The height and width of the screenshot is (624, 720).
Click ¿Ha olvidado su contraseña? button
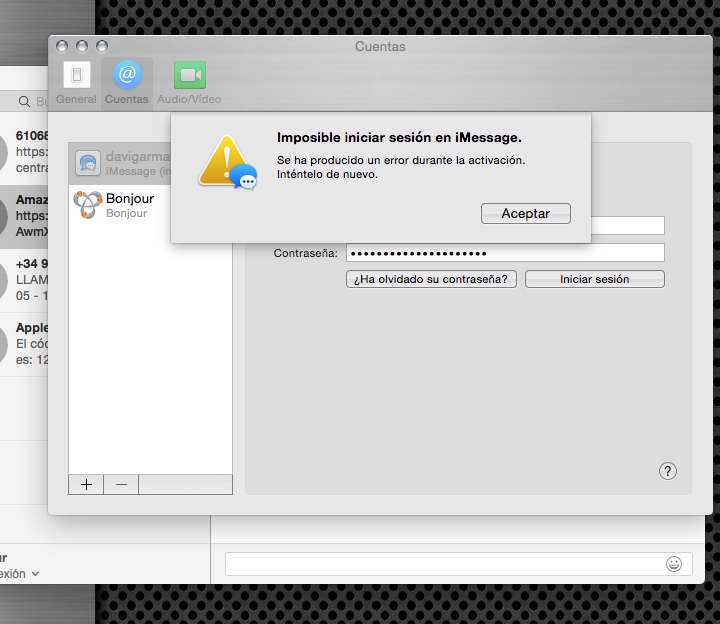pyautogui.click(x=431, y=279)
